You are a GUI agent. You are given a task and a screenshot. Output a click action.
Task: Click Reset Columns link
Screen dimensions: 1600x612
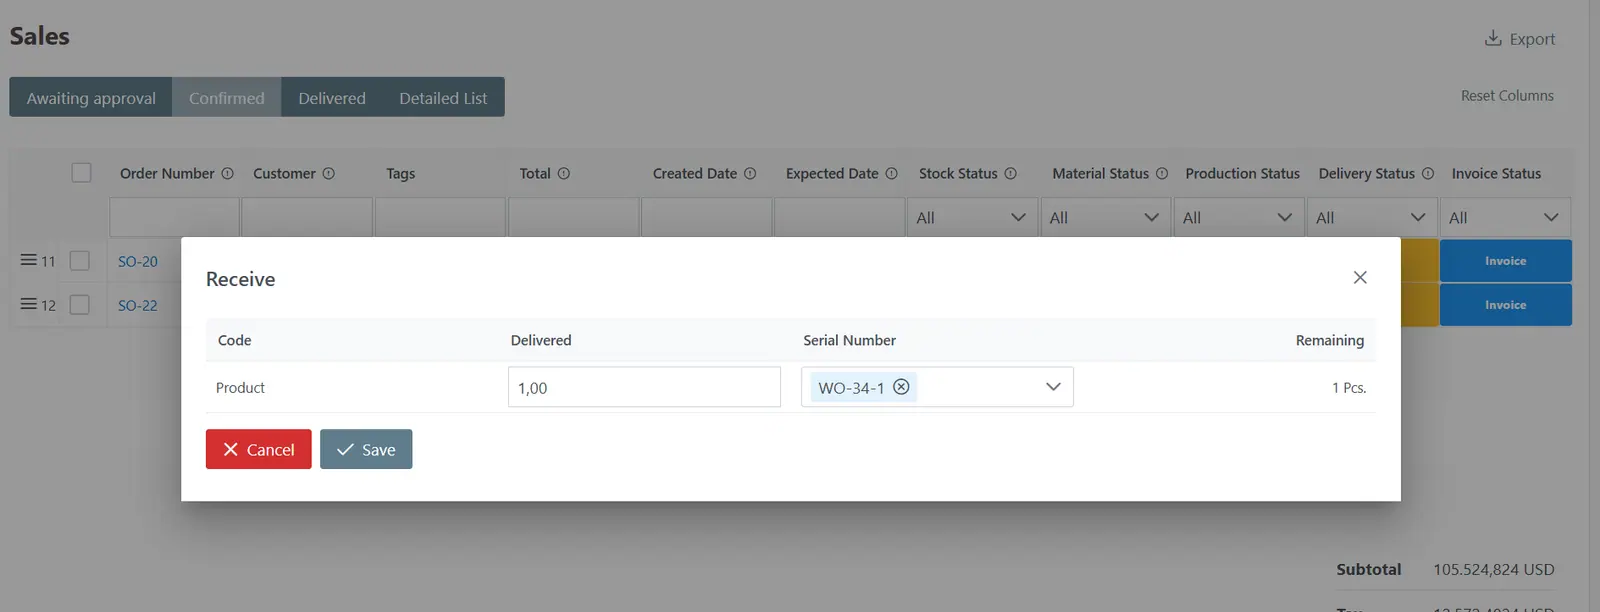(x=1507, y=96)
